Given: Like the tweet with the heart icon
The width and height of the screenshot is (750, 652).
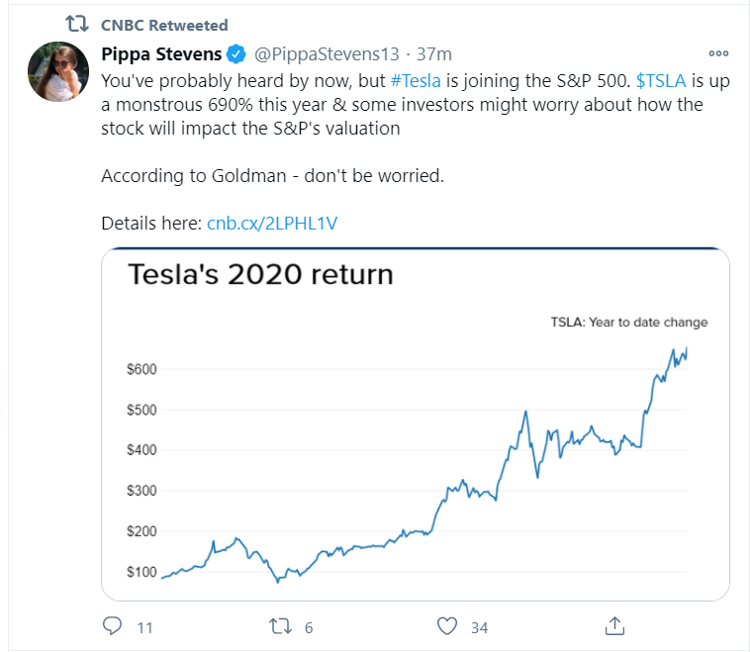Looking at the screenshot, I should coord(447,627).
